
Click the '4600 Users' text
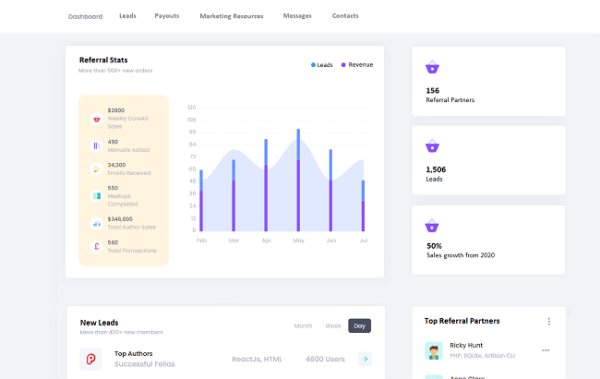[325, 359]
